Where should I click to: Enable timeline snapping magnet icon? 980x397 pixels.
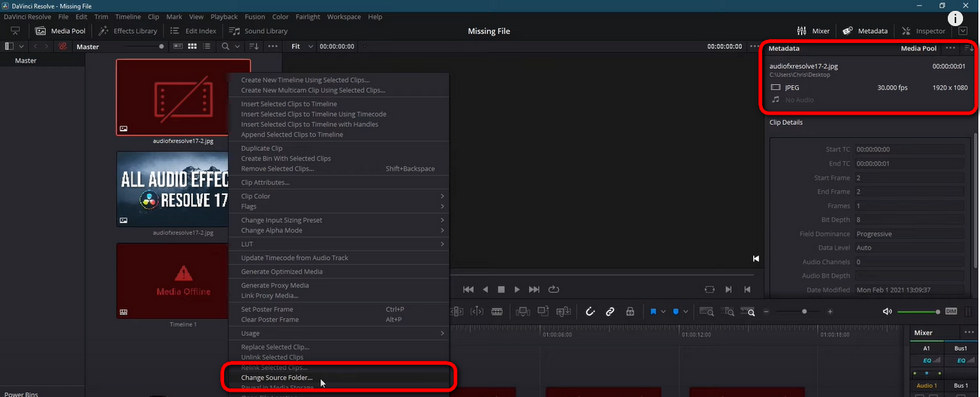pos(589,311)
